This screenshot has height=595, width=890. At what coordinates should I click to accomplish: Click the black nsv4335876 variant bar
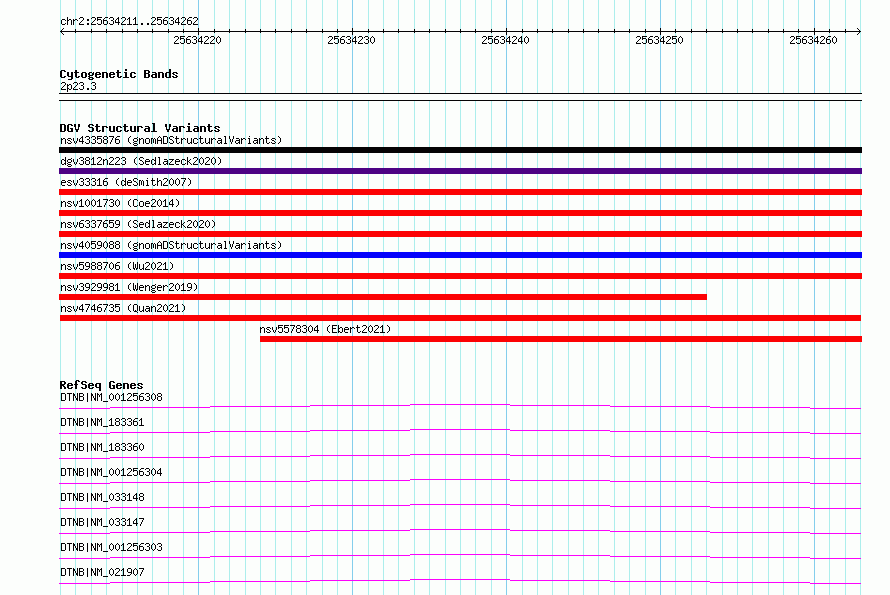click(460, 150)
